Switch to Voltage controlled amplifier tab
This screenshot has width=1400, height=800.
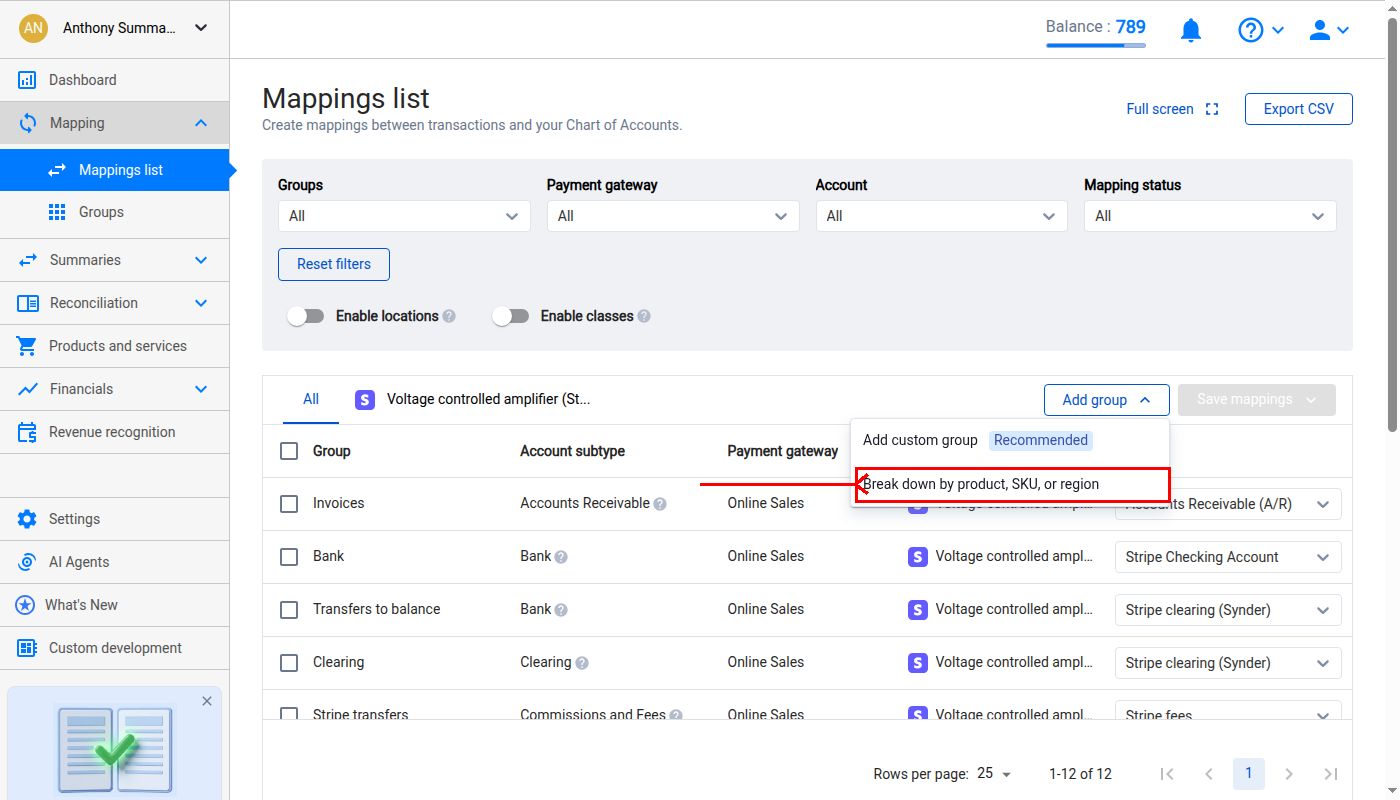click(x=473, y=400)
